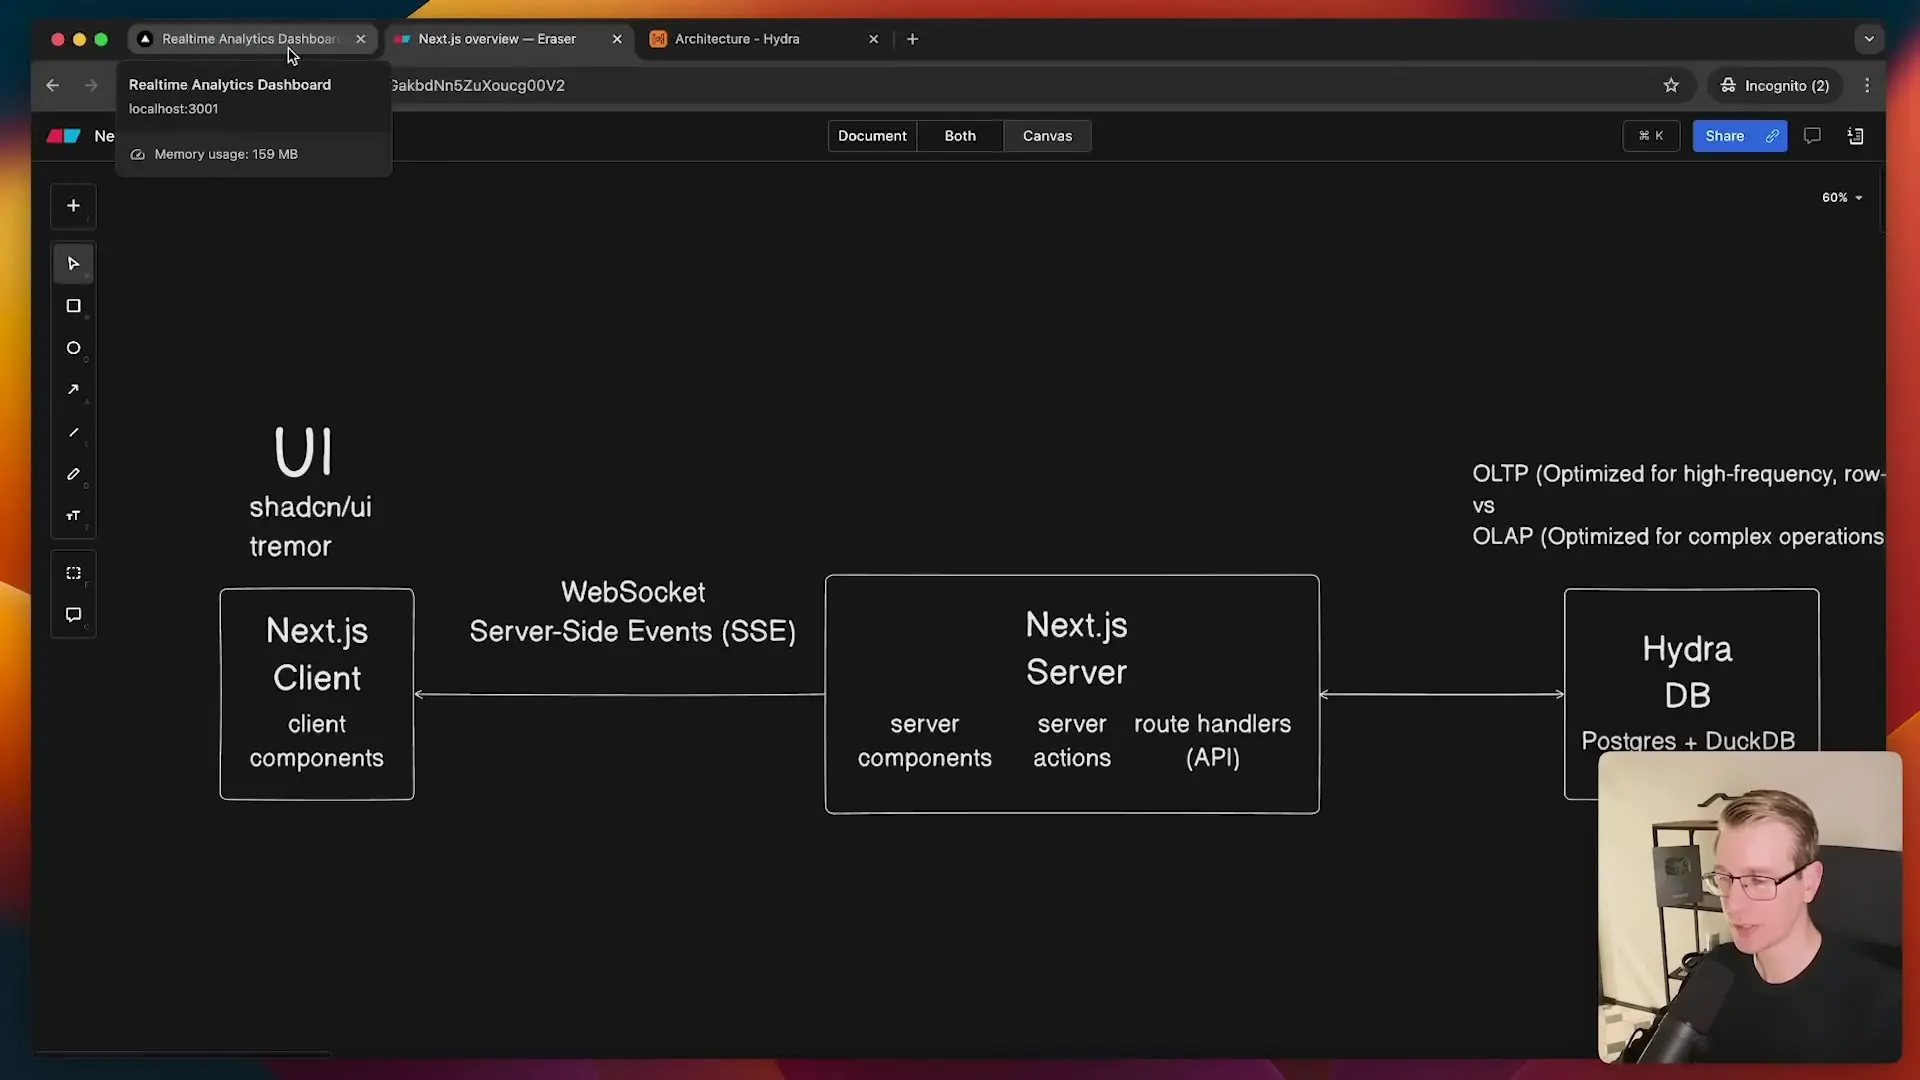Open Chrome three-dot menu
The width and height of the screenshot is (1920, 1080).
(x=1867, y=86)
